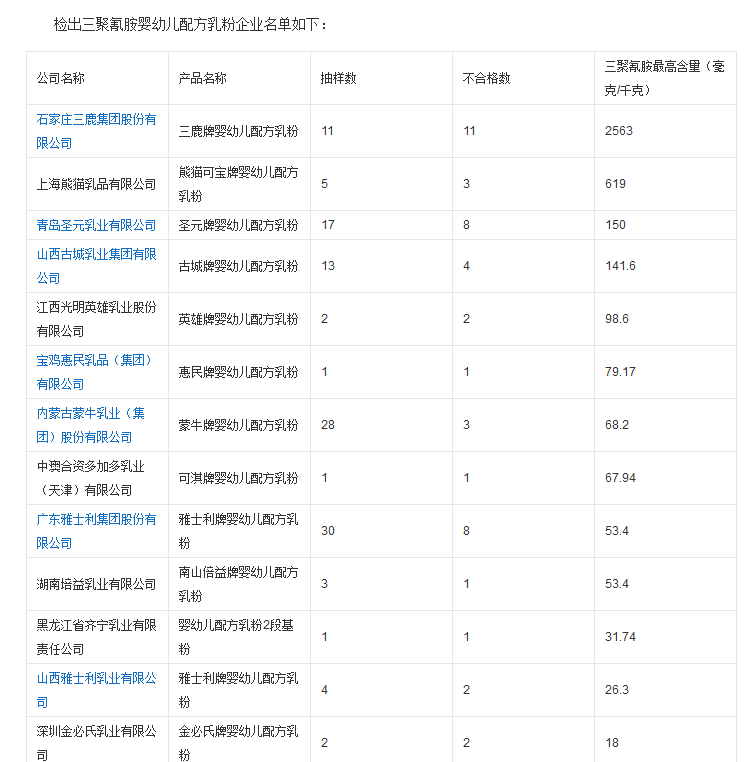Click the 可淇牌婴幼儿配方乳粉 product cell
Image resolution: width=756 pixels, height=762 pixels.
click(x=238, y=478)
